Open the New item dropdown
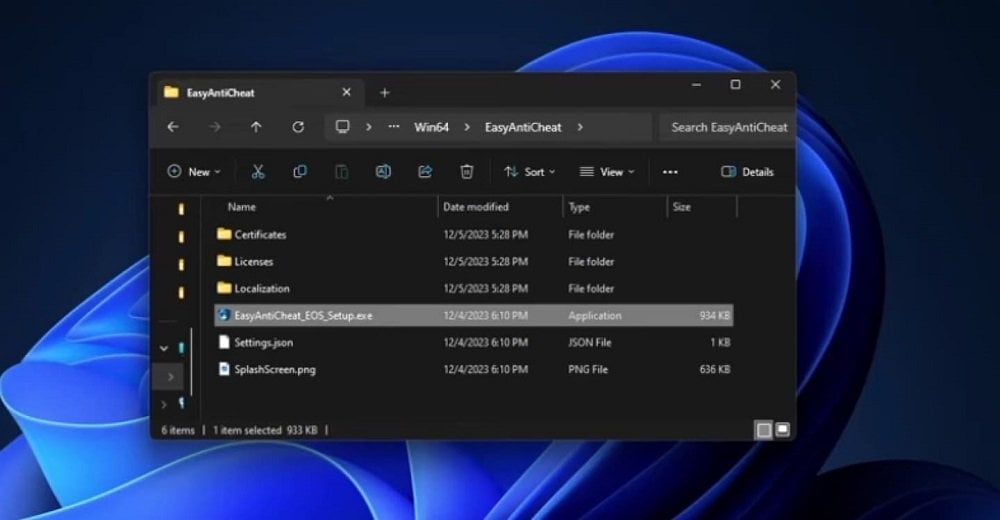The width and height of the screenshot is (1000, 520). [194, 172]
